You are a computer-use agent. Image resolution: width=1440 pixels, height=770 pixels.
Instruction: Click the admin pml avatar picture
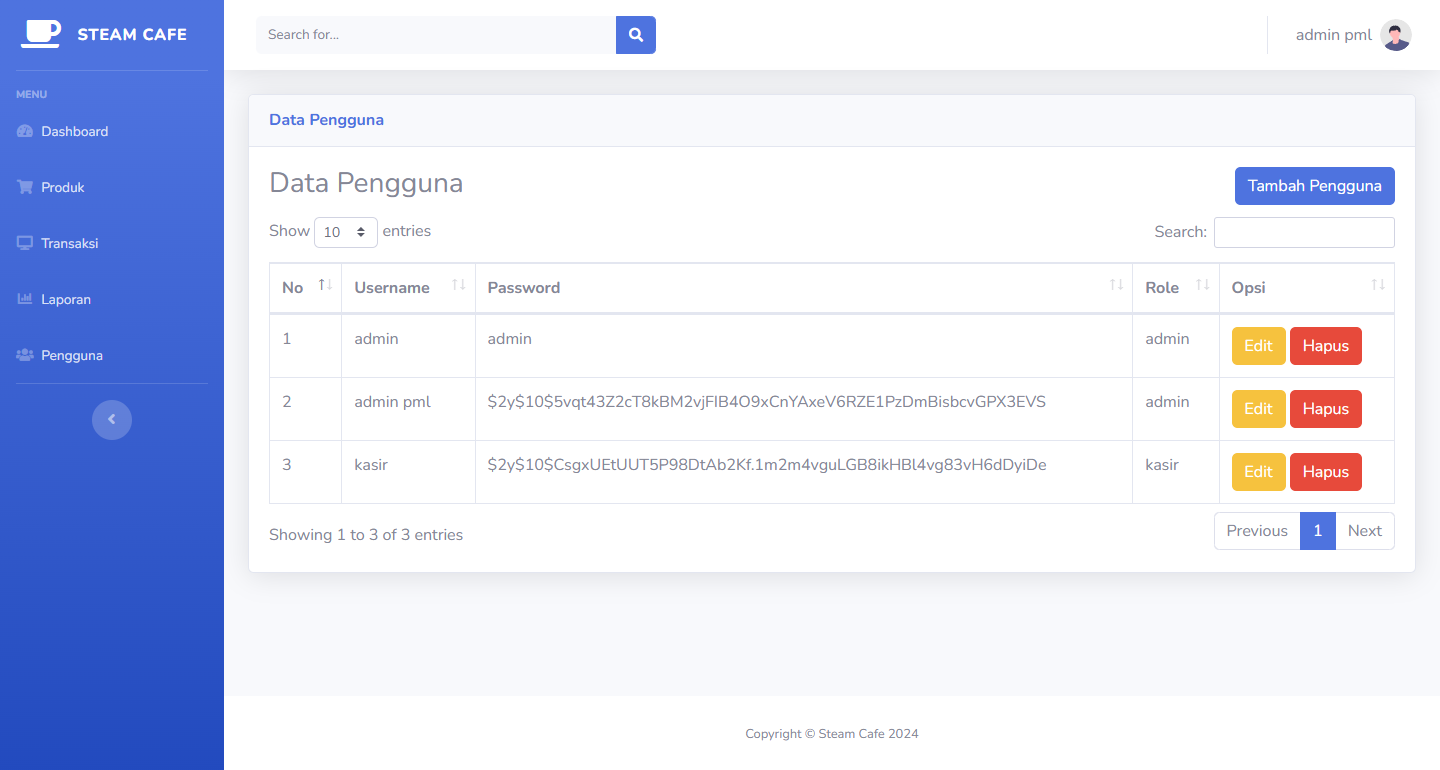tap(1396, 35)
